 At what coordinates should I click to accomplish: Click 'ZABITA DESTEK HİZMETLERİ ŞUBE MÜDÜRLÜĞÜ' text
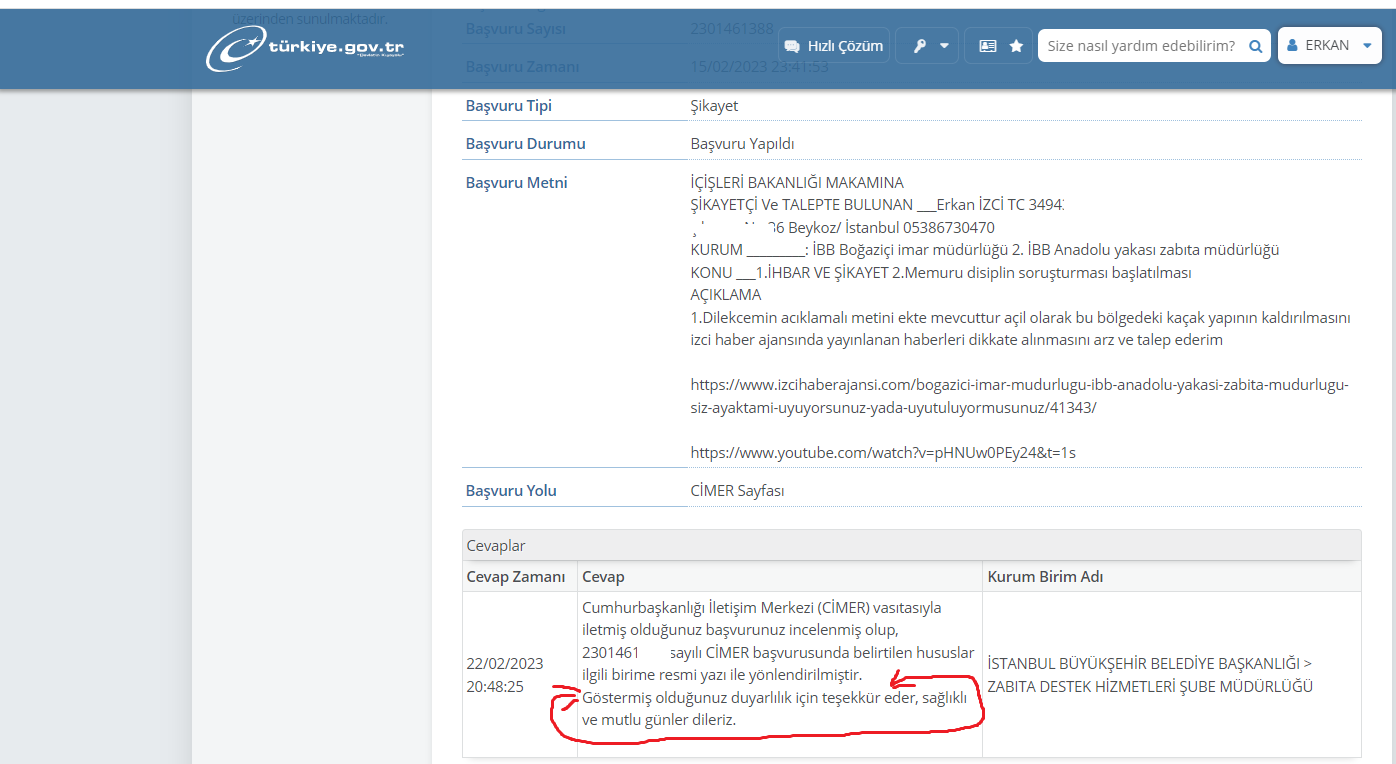pos(1150,687)
